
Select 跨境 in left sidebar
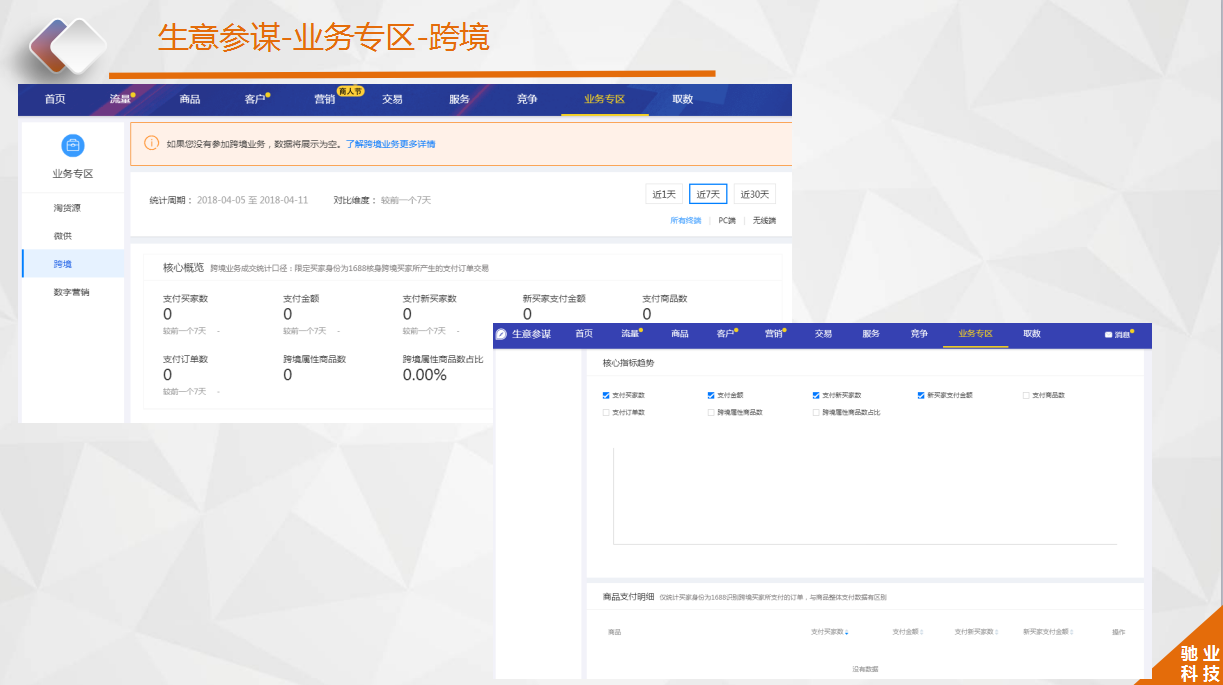coord(73,264)
